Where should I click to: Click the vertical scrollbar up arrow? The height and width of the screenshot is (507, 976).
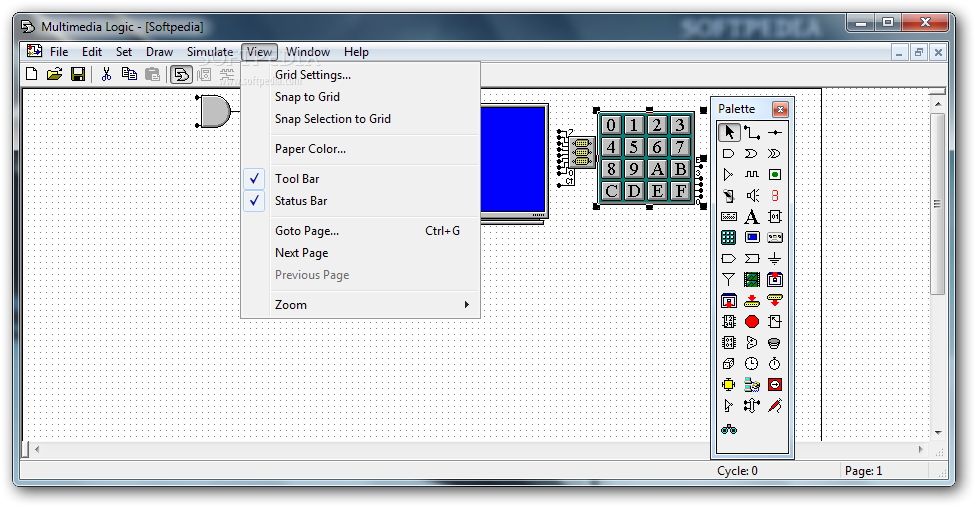pos(938,105)
